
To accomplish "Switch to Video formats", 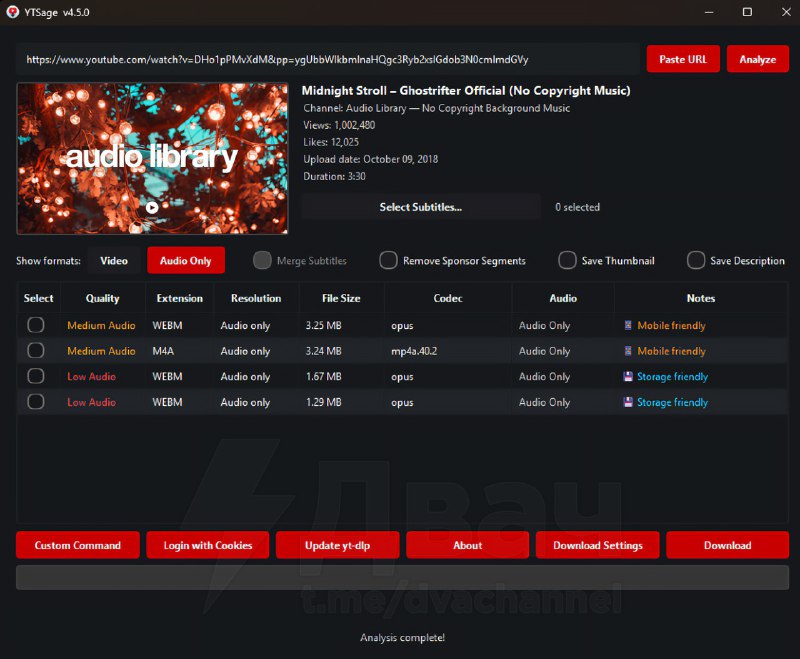I will pyautogui.click(x=114, y=261).
